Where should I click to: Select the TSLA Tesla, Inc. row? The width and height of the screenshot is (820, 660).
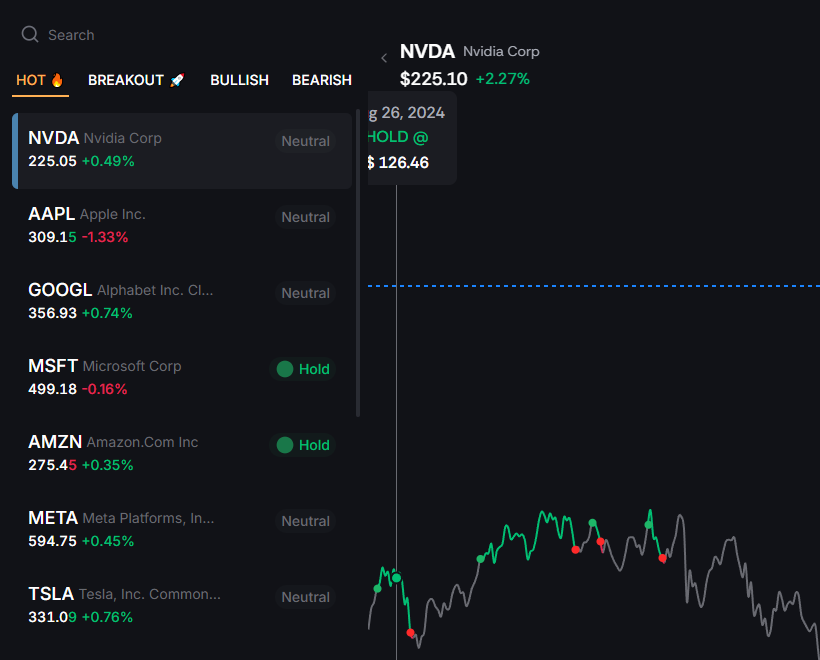pos(182,605)
